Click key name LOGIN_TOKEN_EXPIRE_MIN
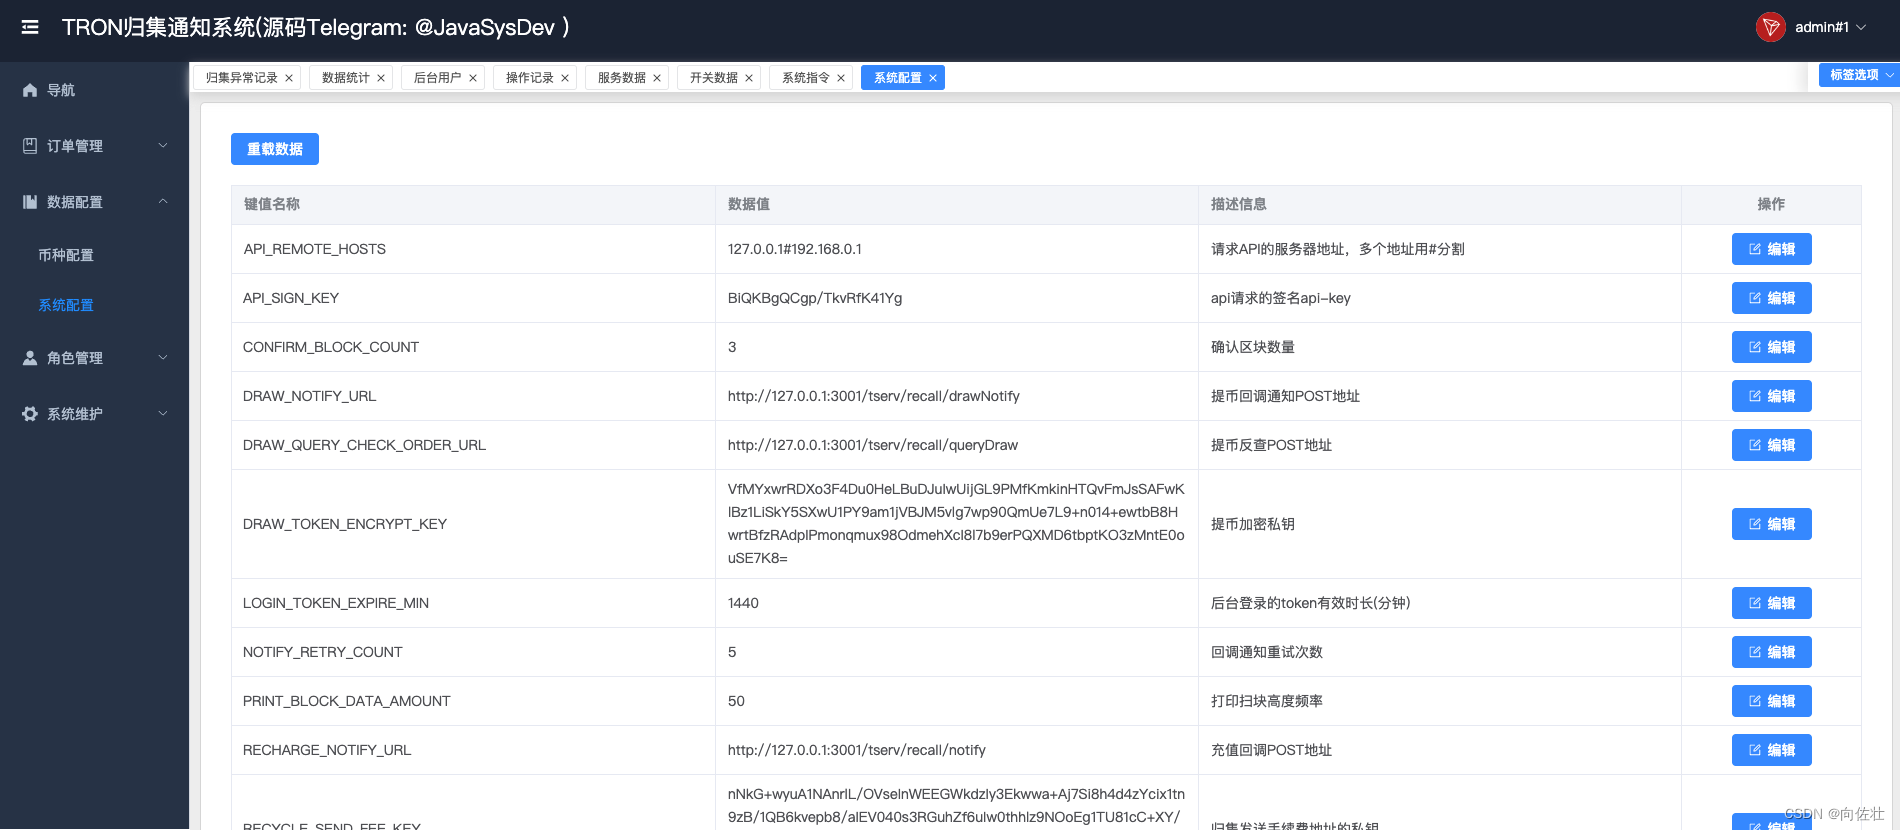This screenshot has height=830, width=1900. 336,603
